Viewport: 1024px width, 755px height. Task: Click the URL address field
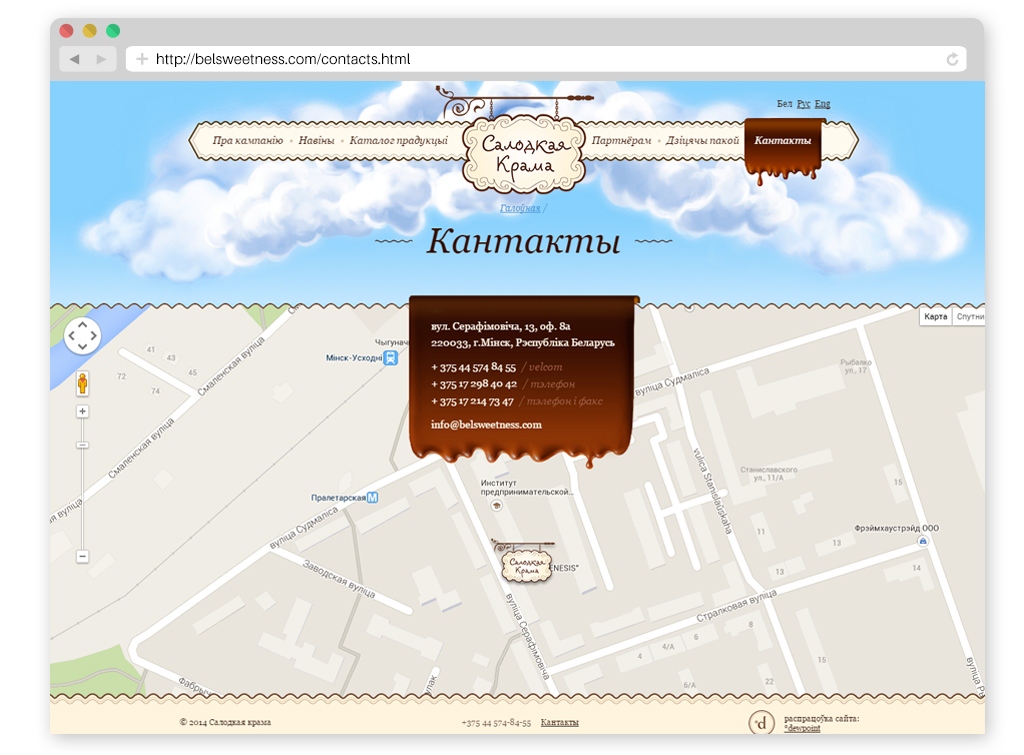click(x=545, y=59)
